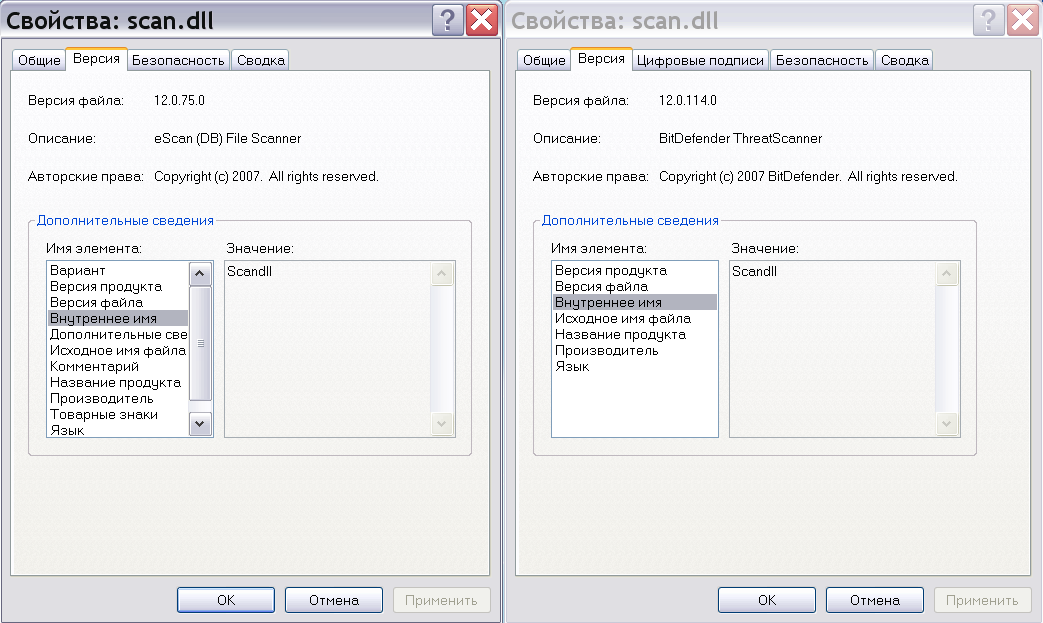1043x623 pixels.
Task: Click the value box's down arrow in the right window
Action: point(947,424)
